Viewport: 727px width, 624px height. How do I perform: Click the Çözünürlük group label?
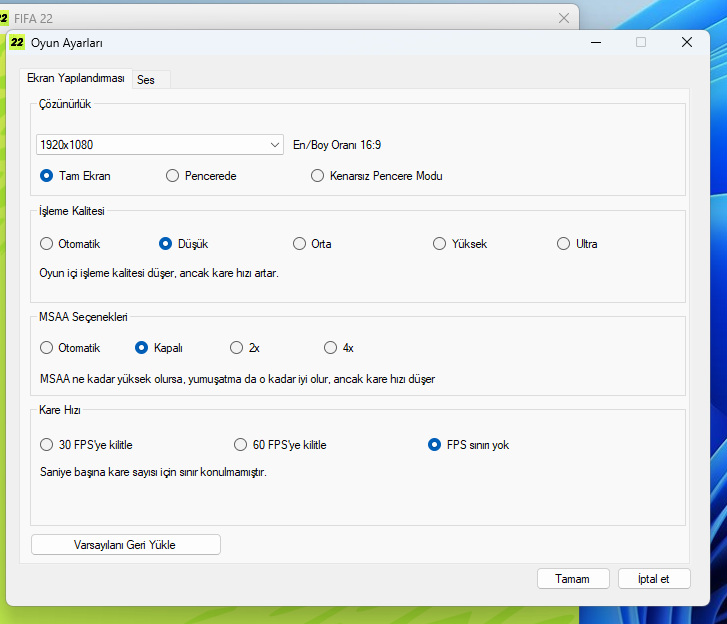65,104
